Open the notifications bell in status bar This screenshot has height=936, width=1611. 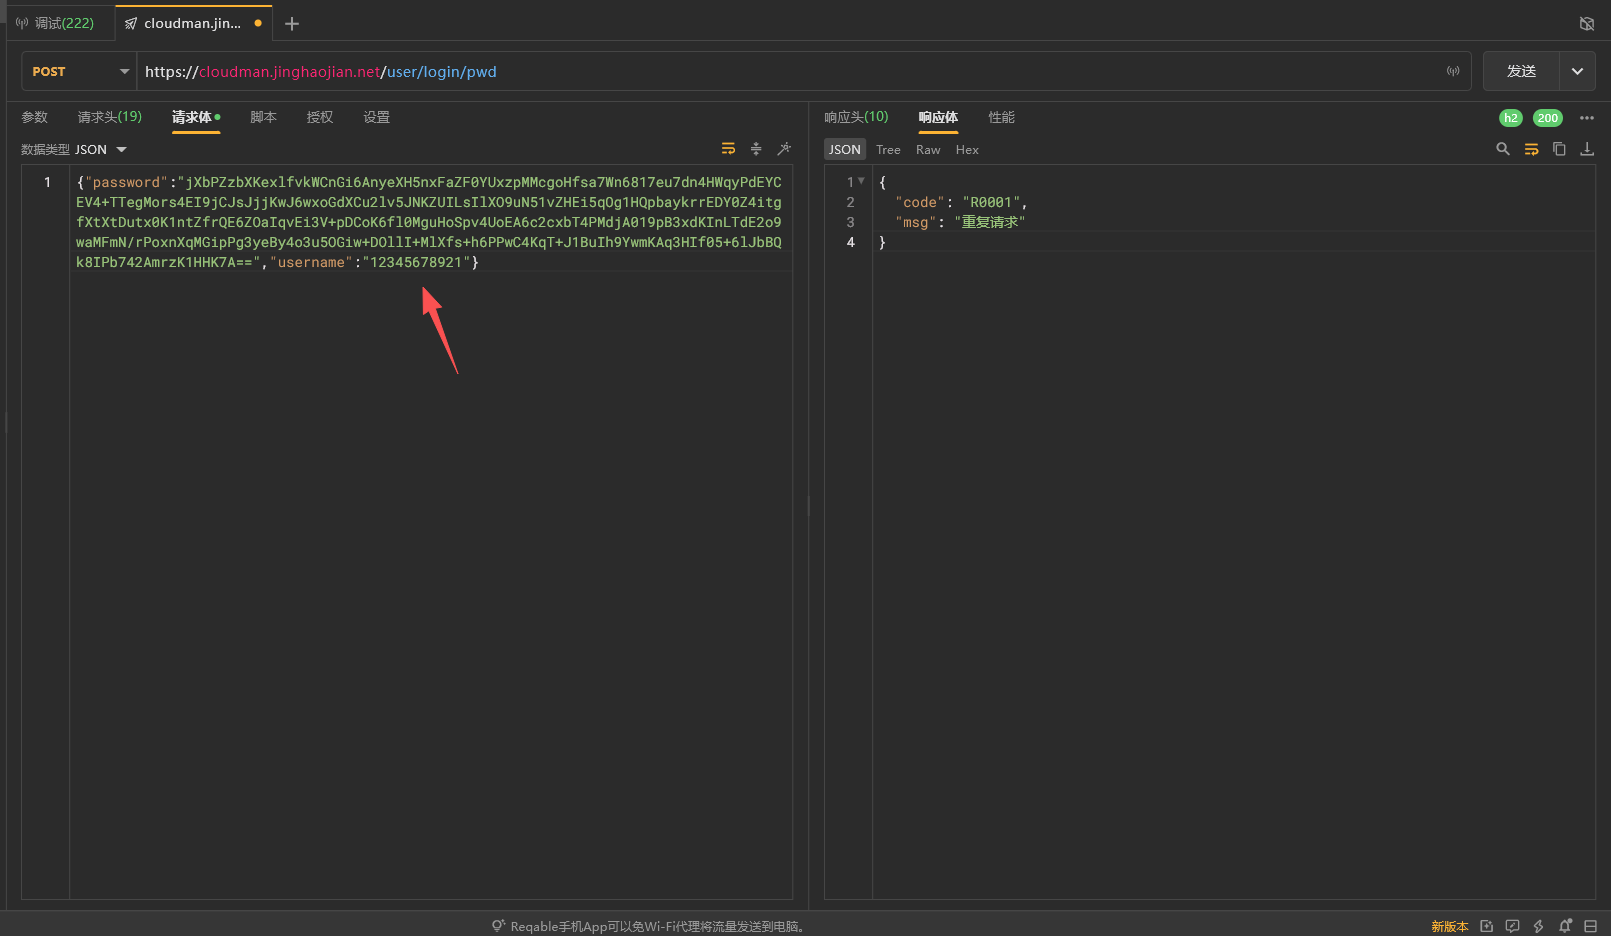1565,926
